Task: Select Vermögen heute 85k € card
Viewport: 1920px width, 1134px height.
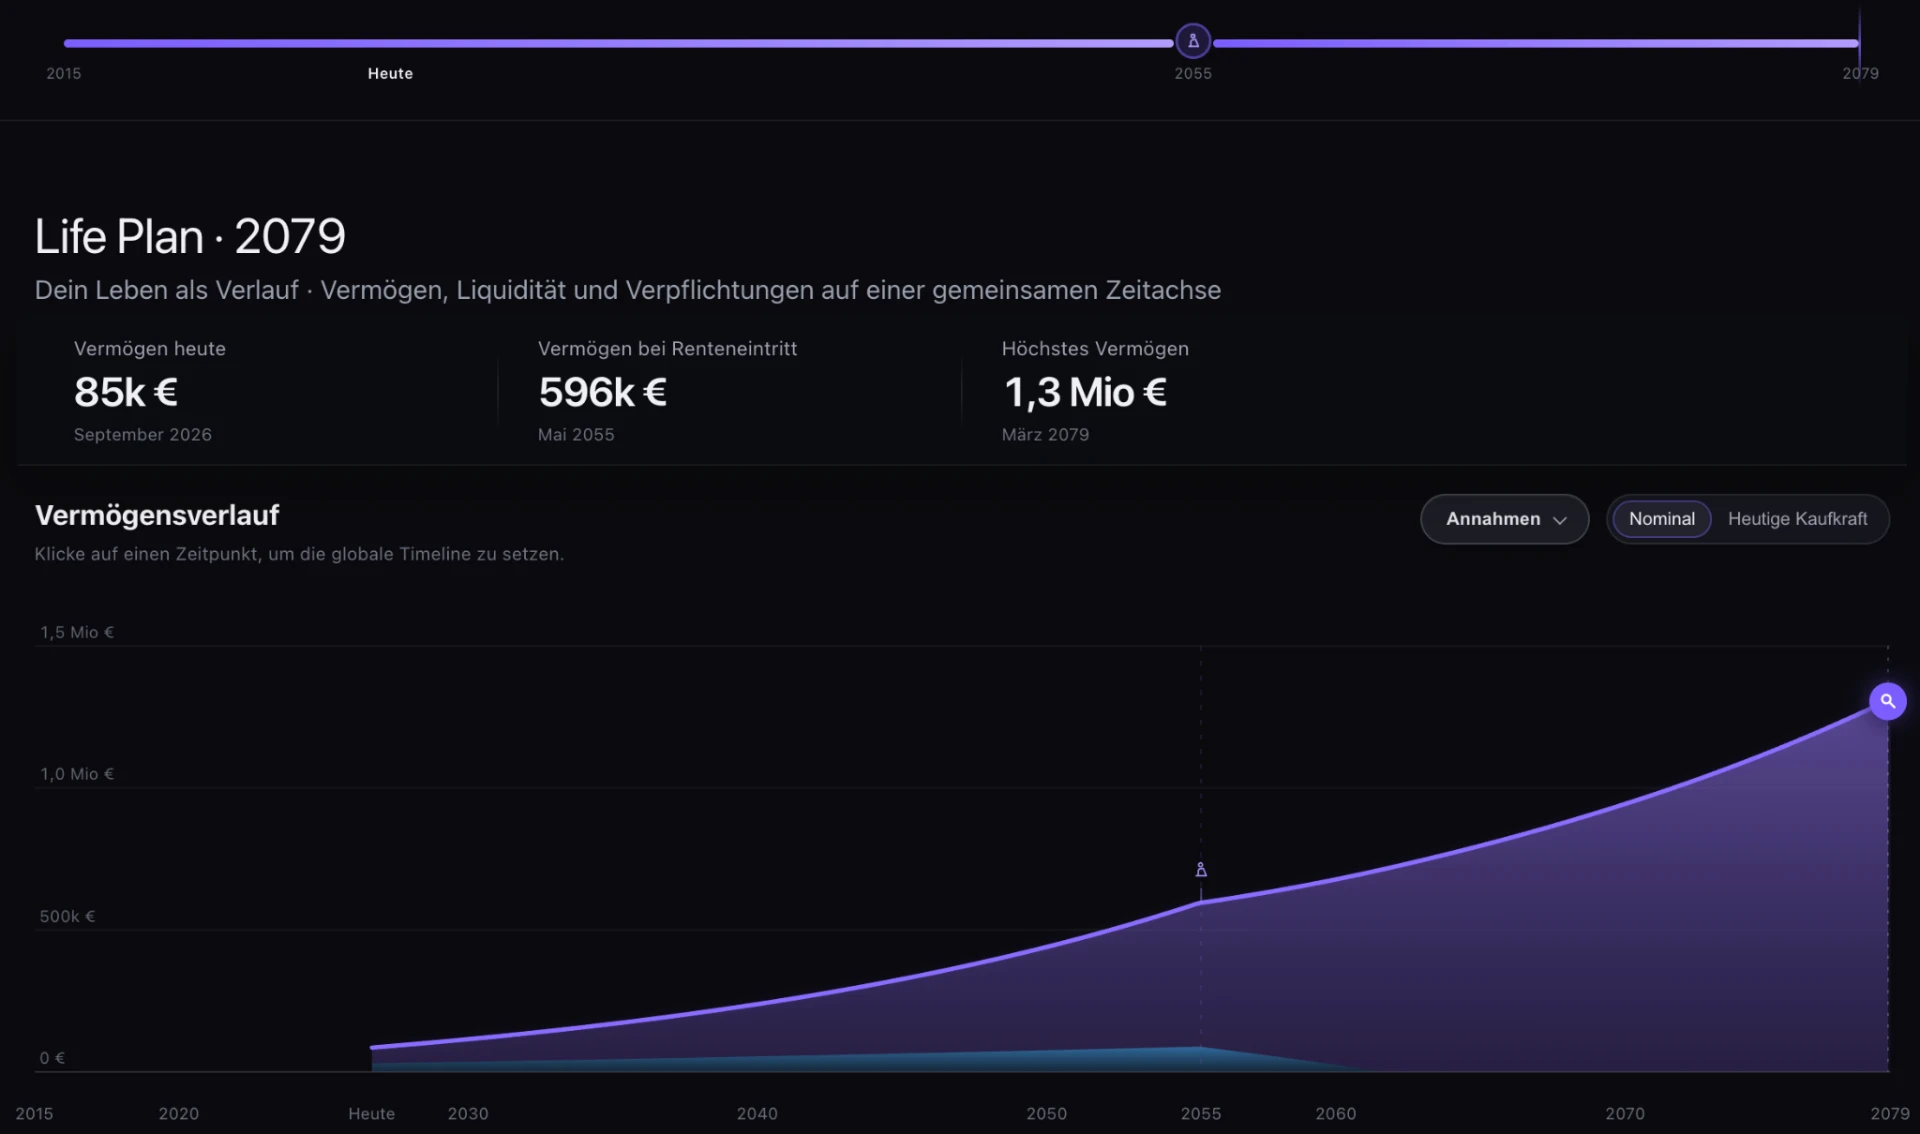Action: point(258,392)
